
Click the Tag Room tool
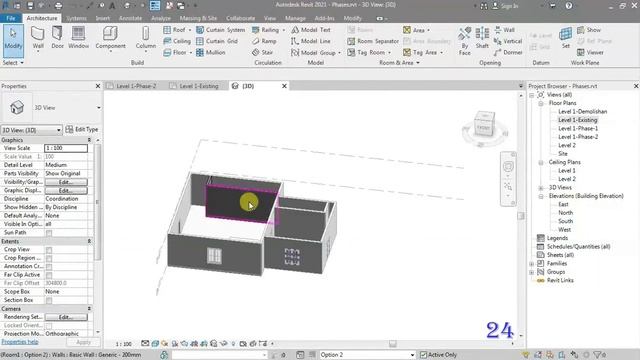pyautogui.click(x=369, y=53)
